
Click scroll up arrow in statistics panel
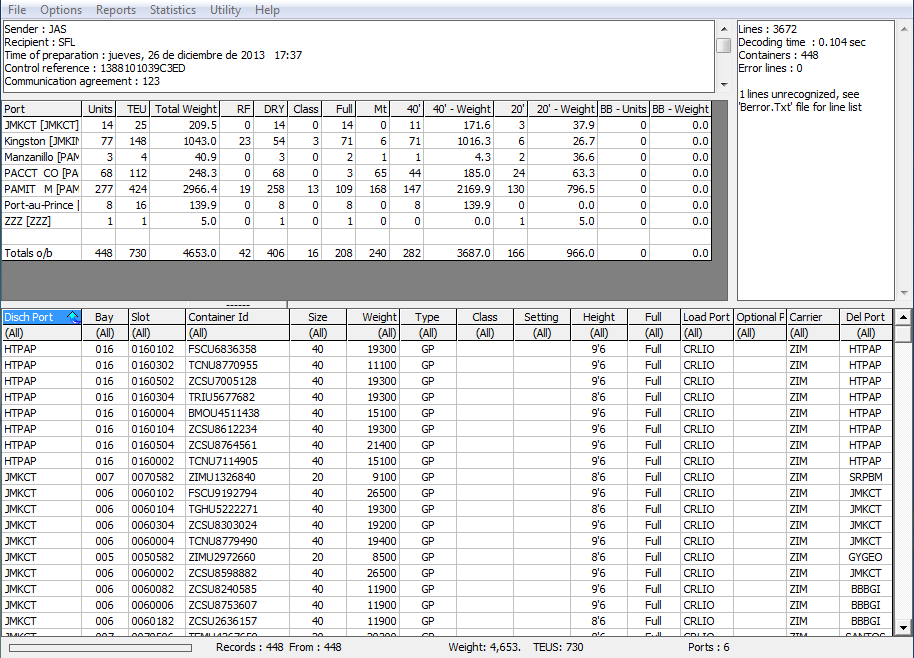904,29
